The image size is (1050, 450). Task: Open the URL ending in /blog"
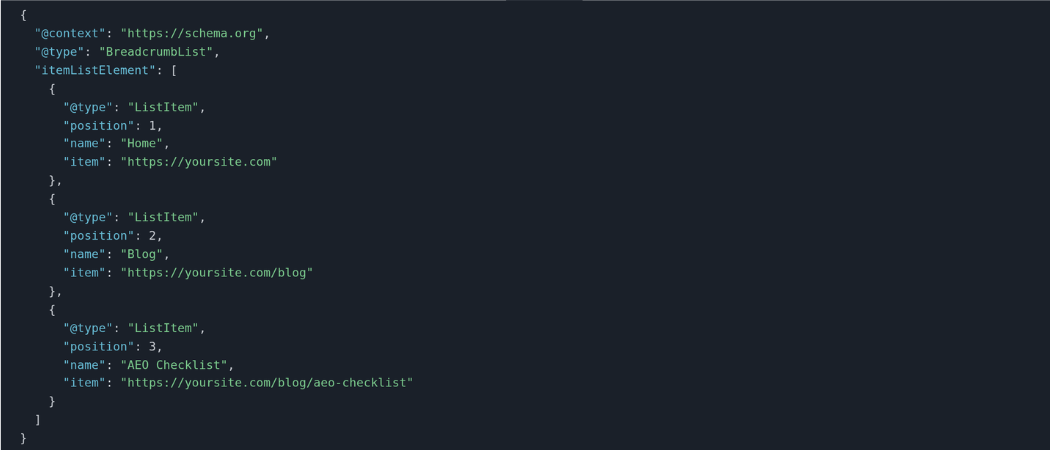(x=217, y=273)
